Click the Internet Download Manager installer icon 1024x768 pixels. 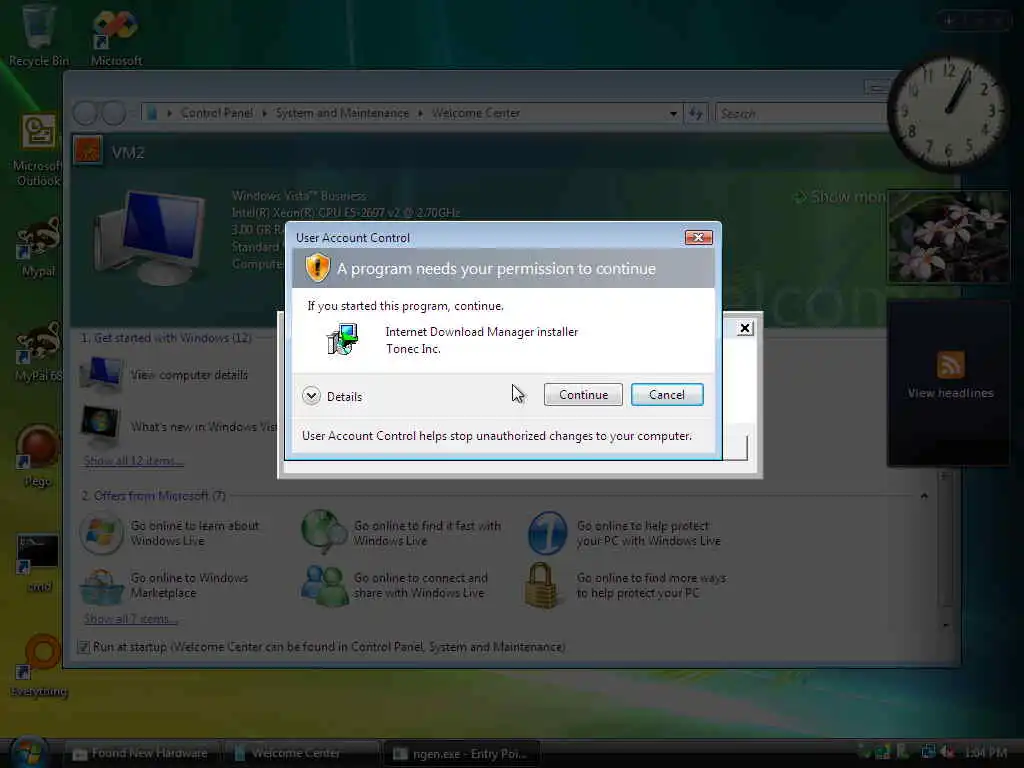click(x=342, y=340)
